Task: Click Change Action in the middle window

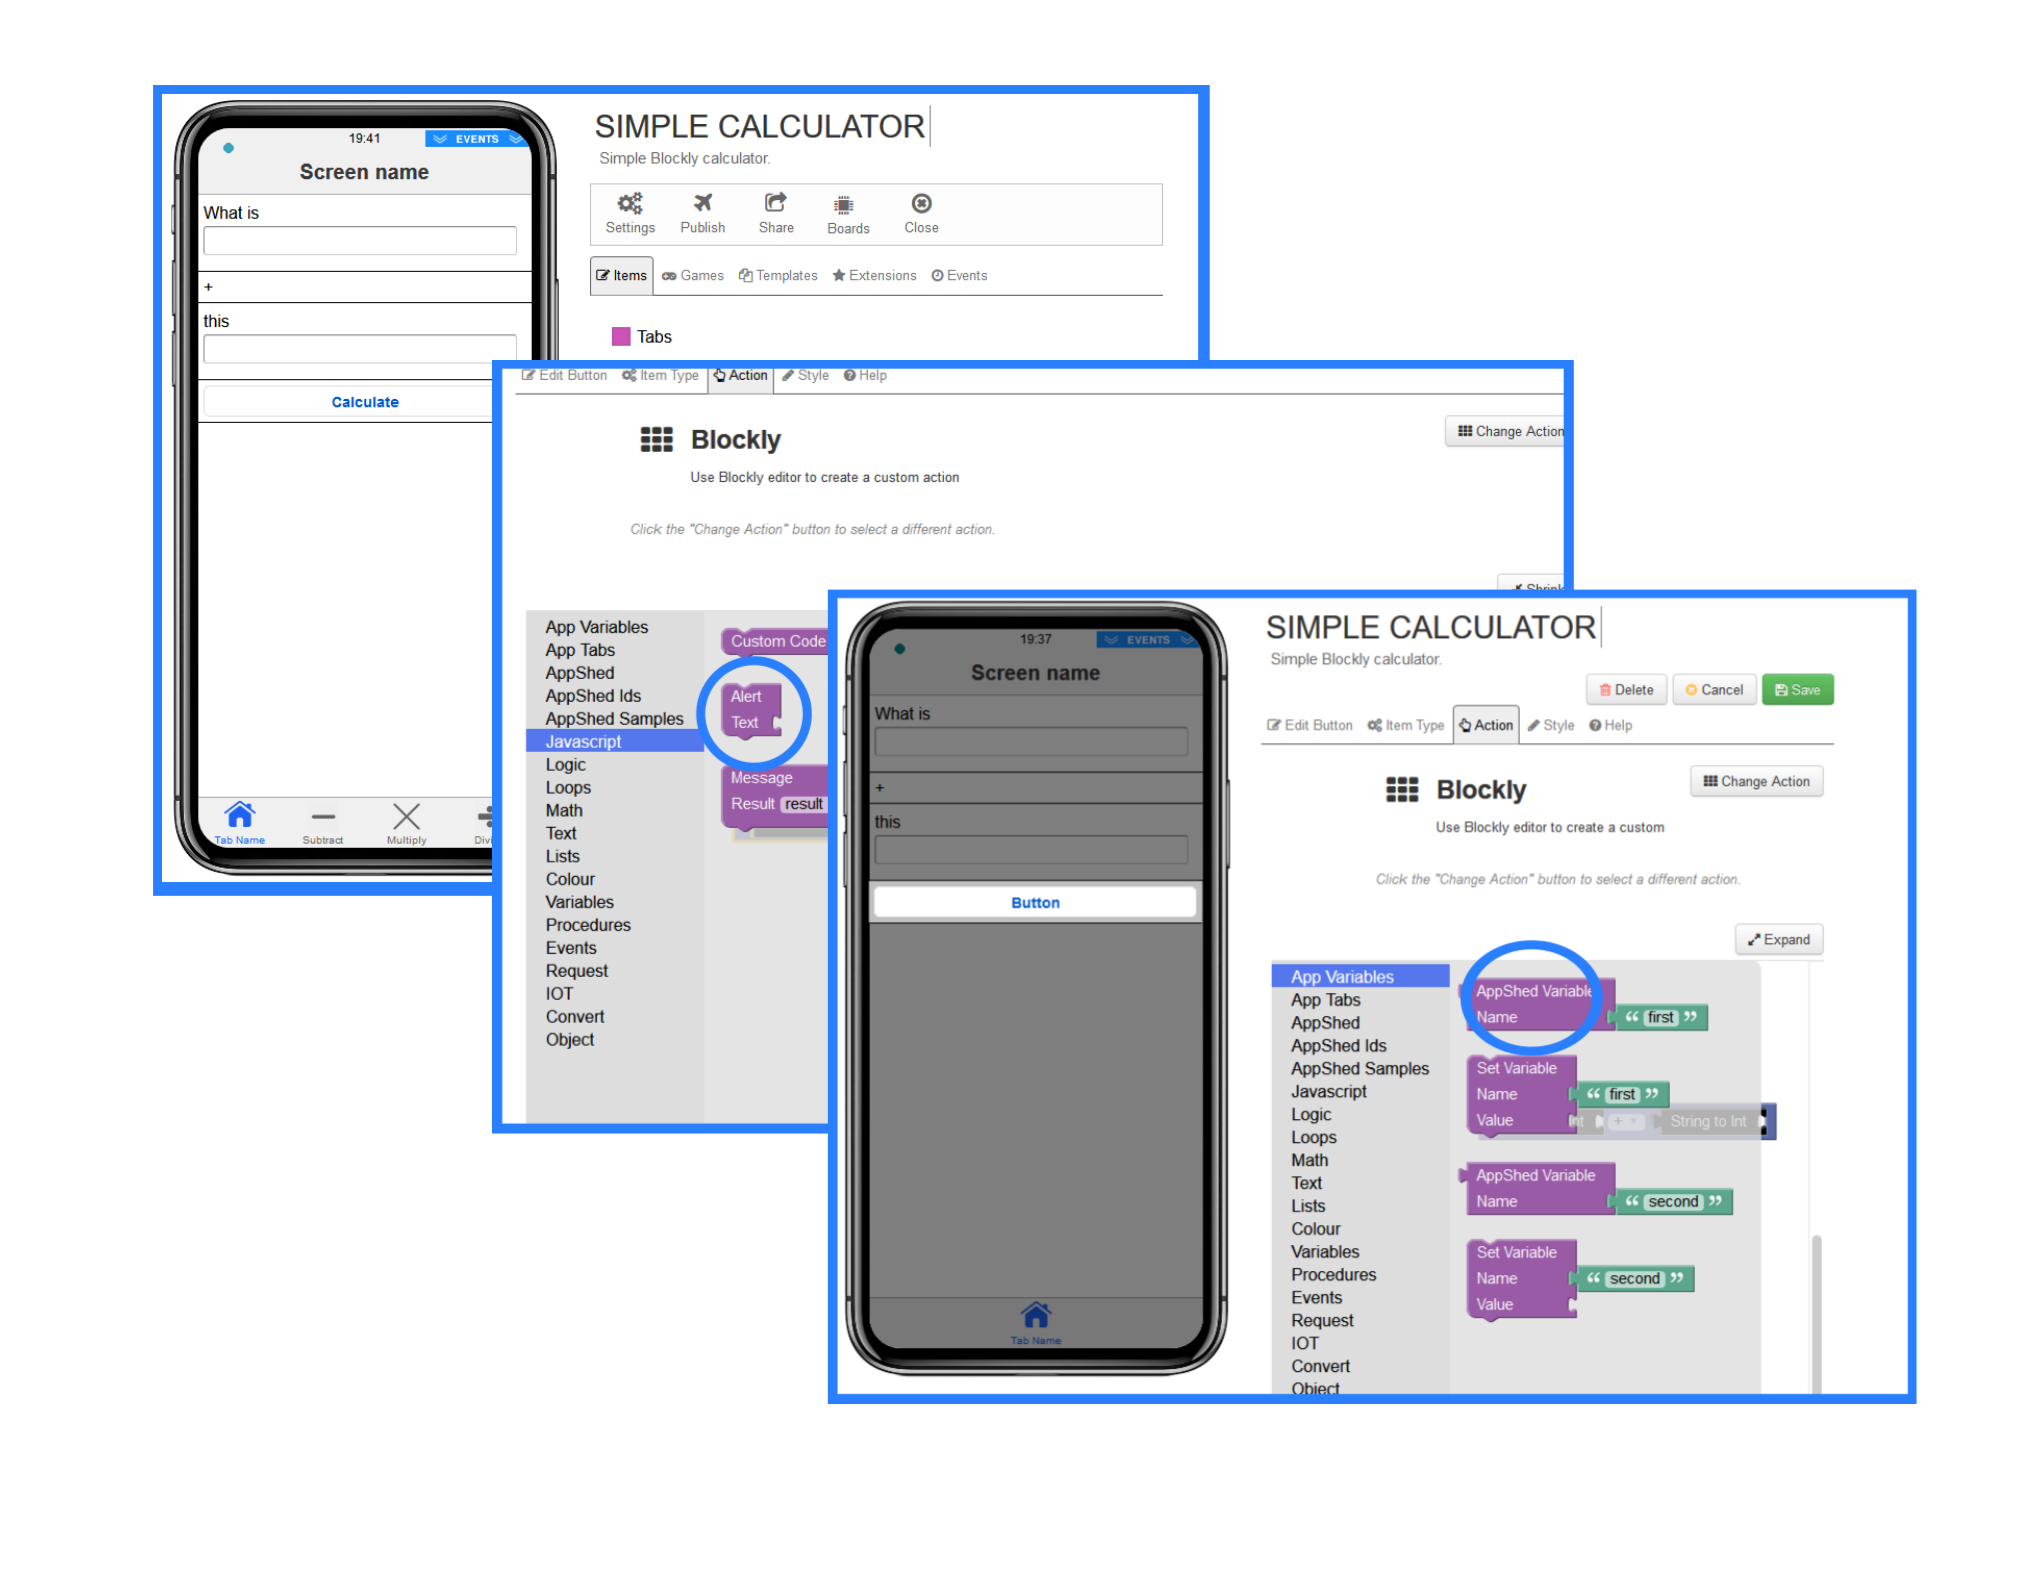Action: pyautogui.click(x=1506, y=431)
